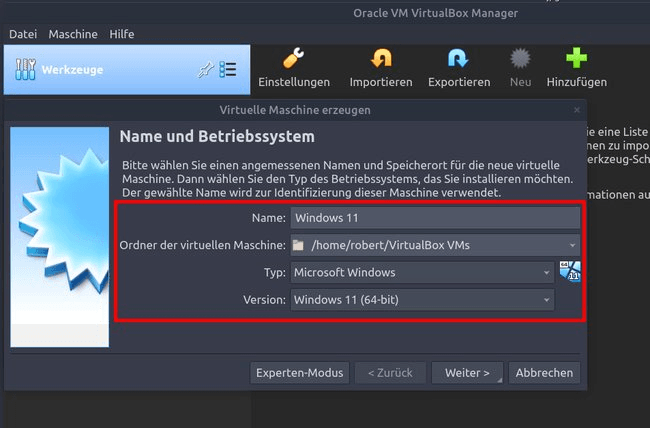The width and height of the screenshot is (650, 428).
Task: Click the Name field containing Windows 11
Action: point(434,217)
